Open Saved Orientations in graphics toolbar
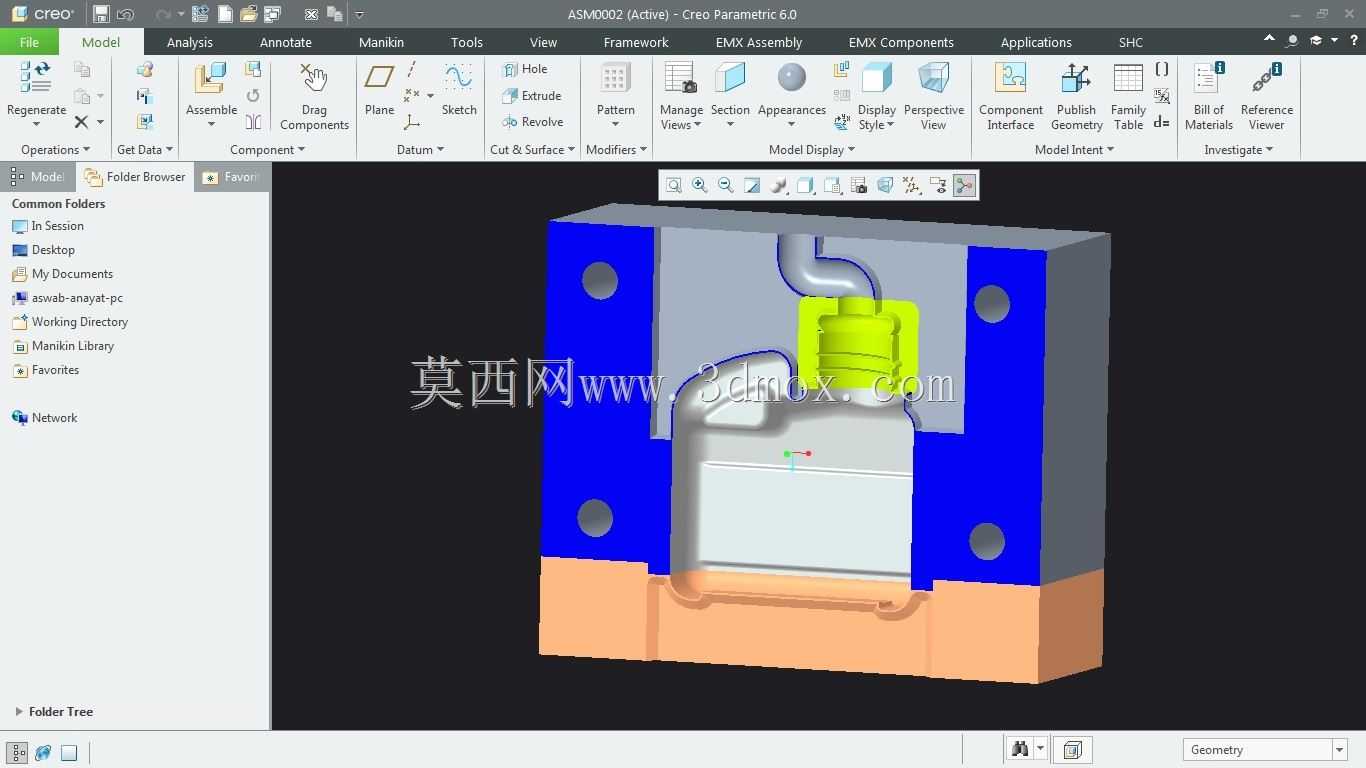Image resolution: width=1366 pixels, height=768 pixels. click(x=832, y=185)
